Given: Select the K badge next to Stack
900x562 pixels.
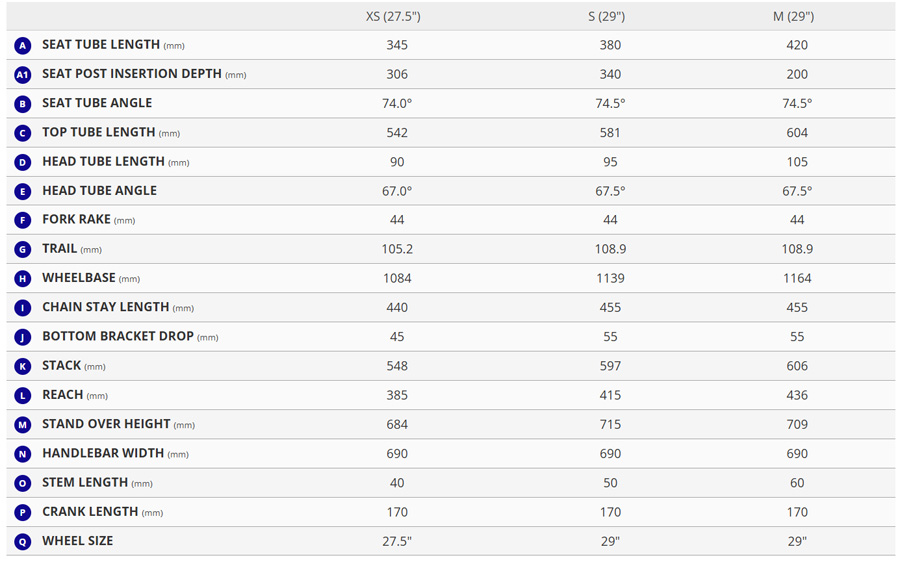Looking at the screenshot, I should click(x=23, y=367).
